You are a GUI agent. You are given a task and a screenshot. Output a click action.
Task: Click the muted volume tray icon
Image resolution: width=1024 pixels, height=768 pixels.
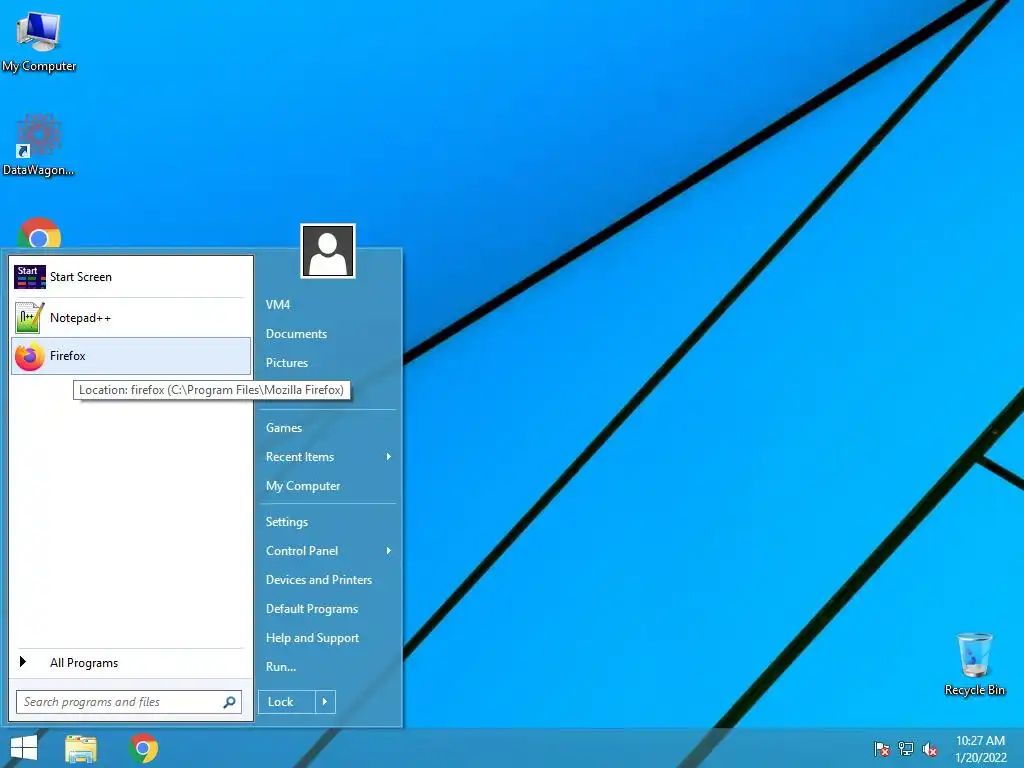click(x=930, y=749)
